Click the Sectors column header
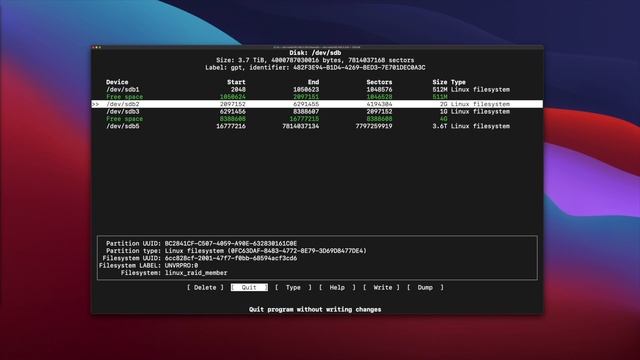The image size is (640, 360). tap(379, 82)
